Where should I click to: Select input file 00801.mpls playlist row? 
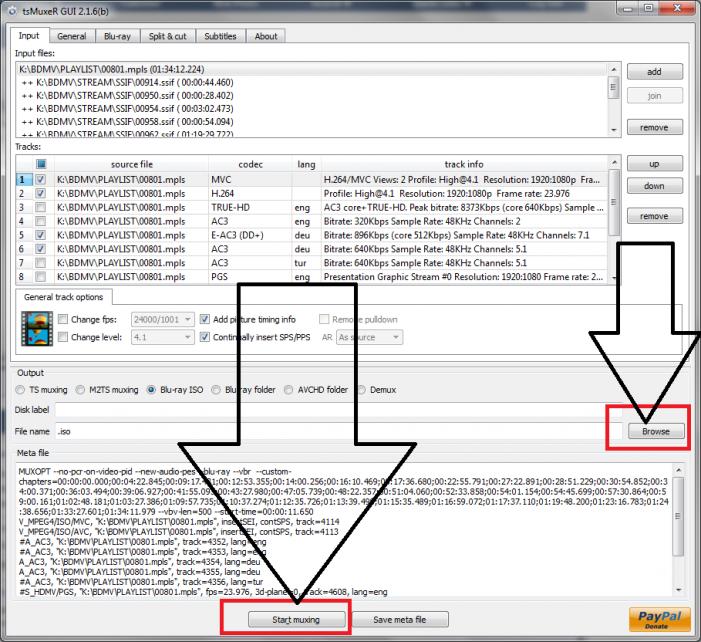[312, 69]
